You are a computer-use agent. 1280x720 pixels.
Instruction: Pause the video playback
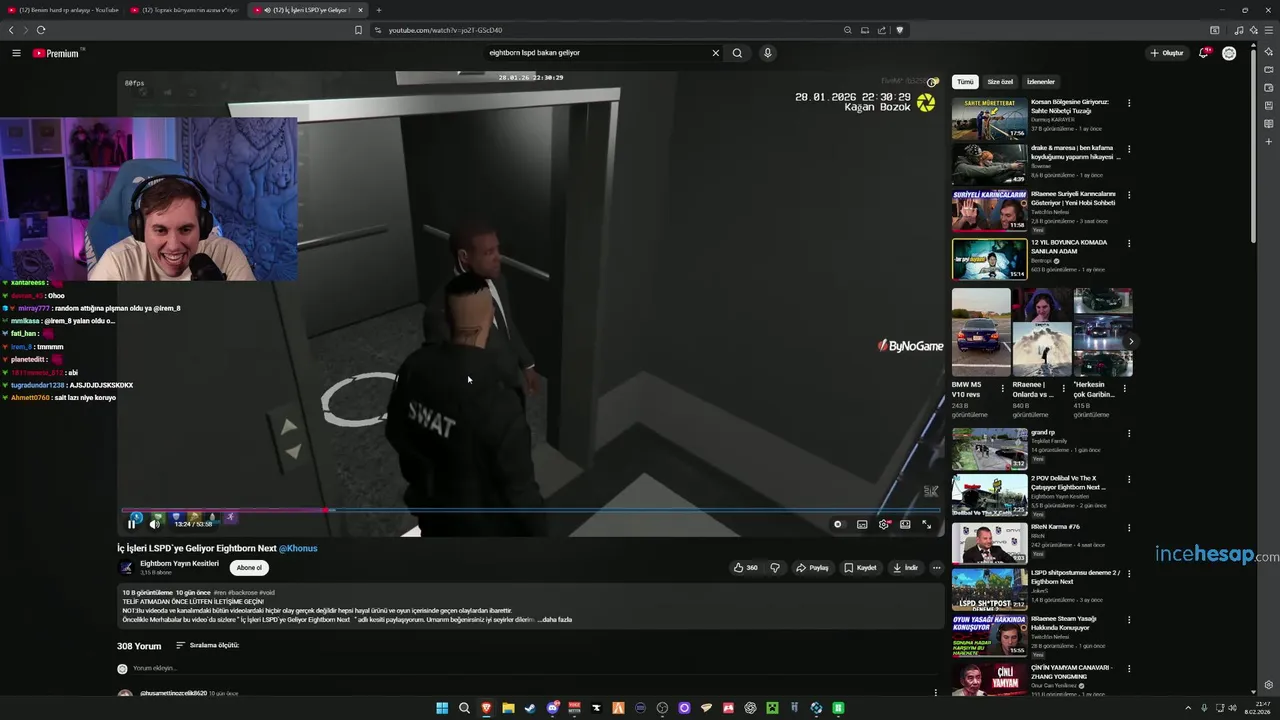tap(131, 524)
